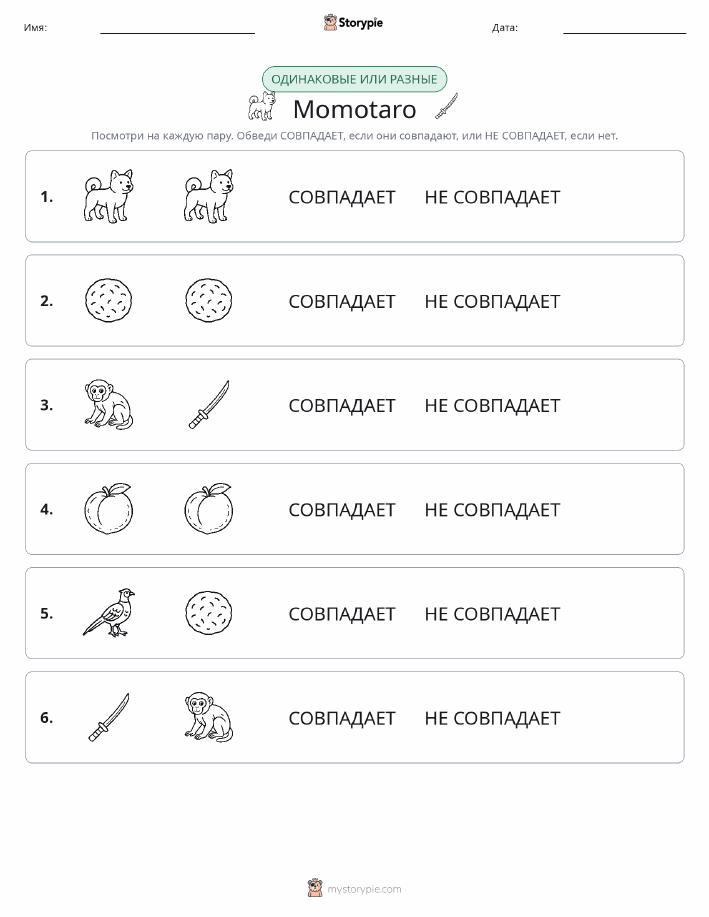Click the ОДИНАКОВЫЕ ИЛИ РАЗНЫЕ badge
This screenshot has width=709, height=917.
[354, 79]
